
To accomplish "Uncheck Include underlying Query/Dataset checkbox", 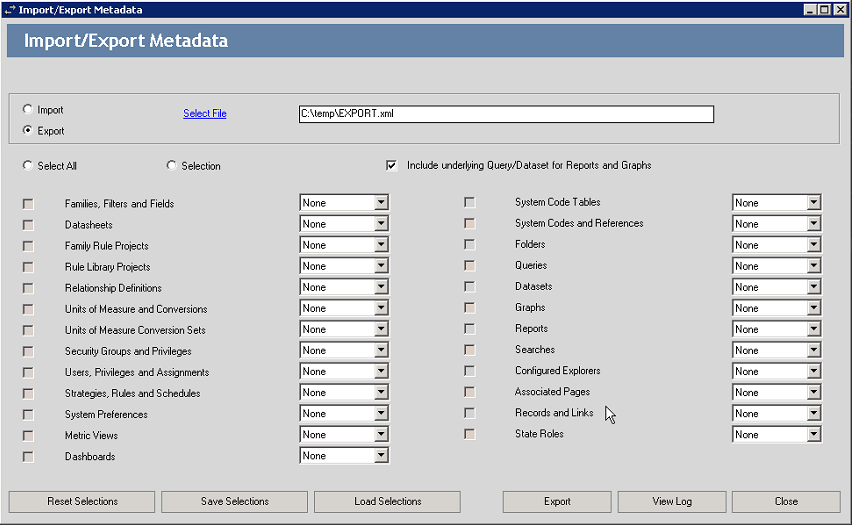I will coord(391,165).
